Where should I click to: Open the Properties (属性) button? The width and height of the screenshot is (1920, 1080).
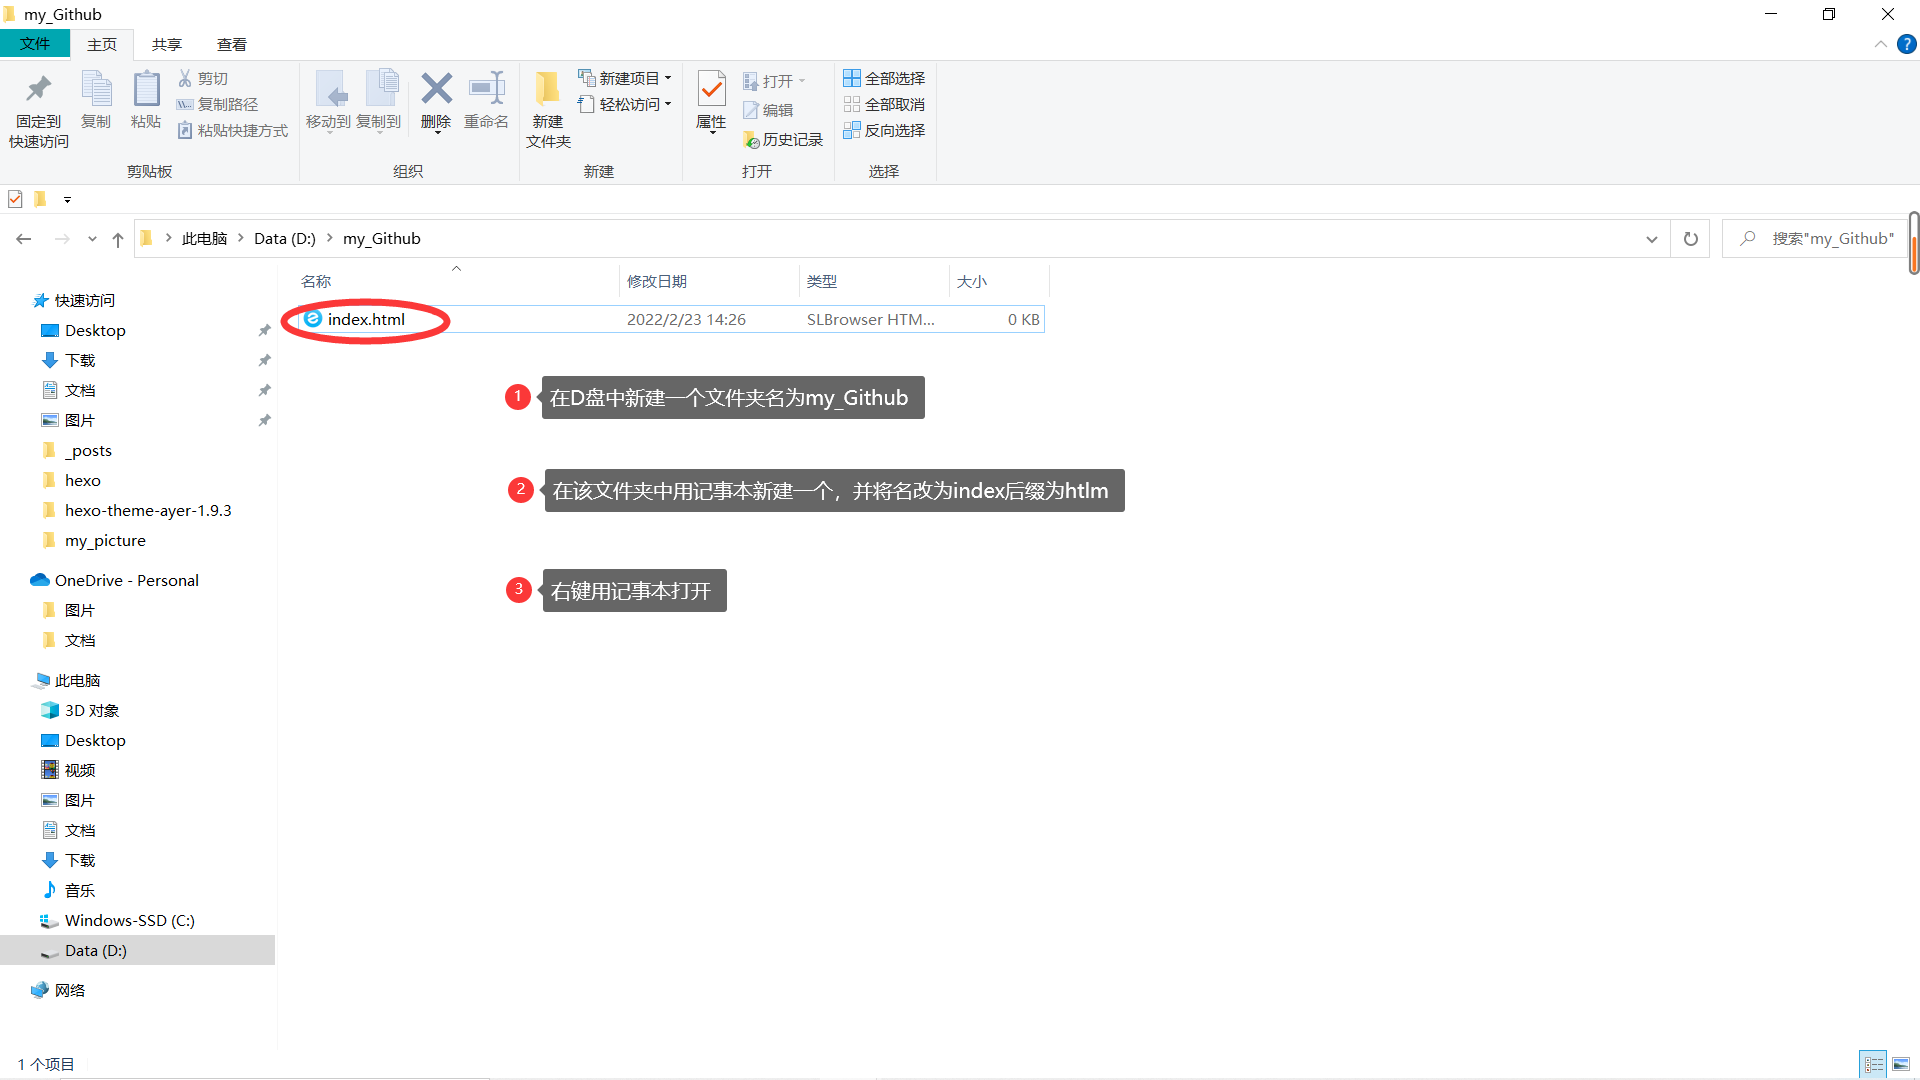711,101
